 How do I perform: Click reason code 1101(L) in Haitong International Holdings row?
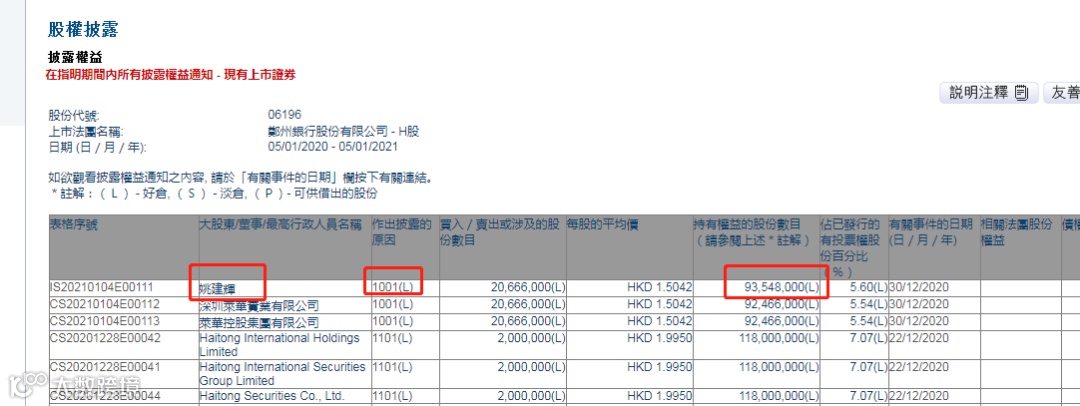[x=393, y=338]
